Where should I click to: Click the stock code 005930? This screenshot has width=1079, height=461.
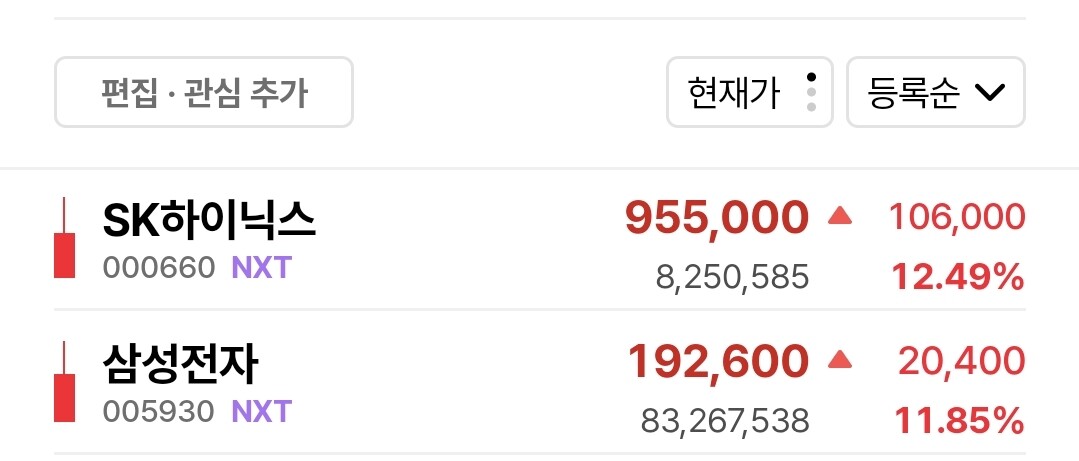158,411
